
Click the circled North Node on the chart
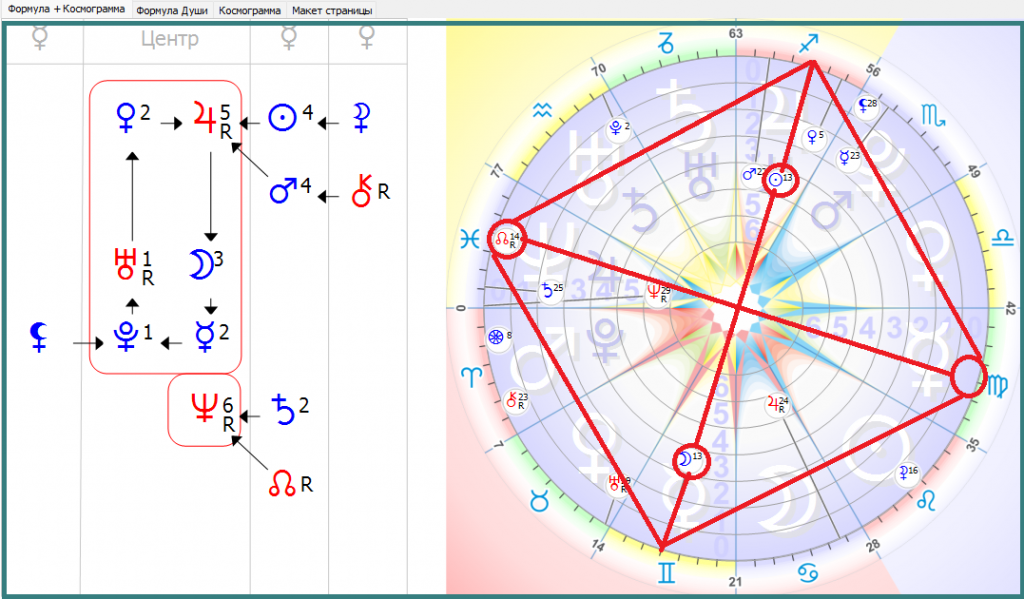(x=506, y=240)
